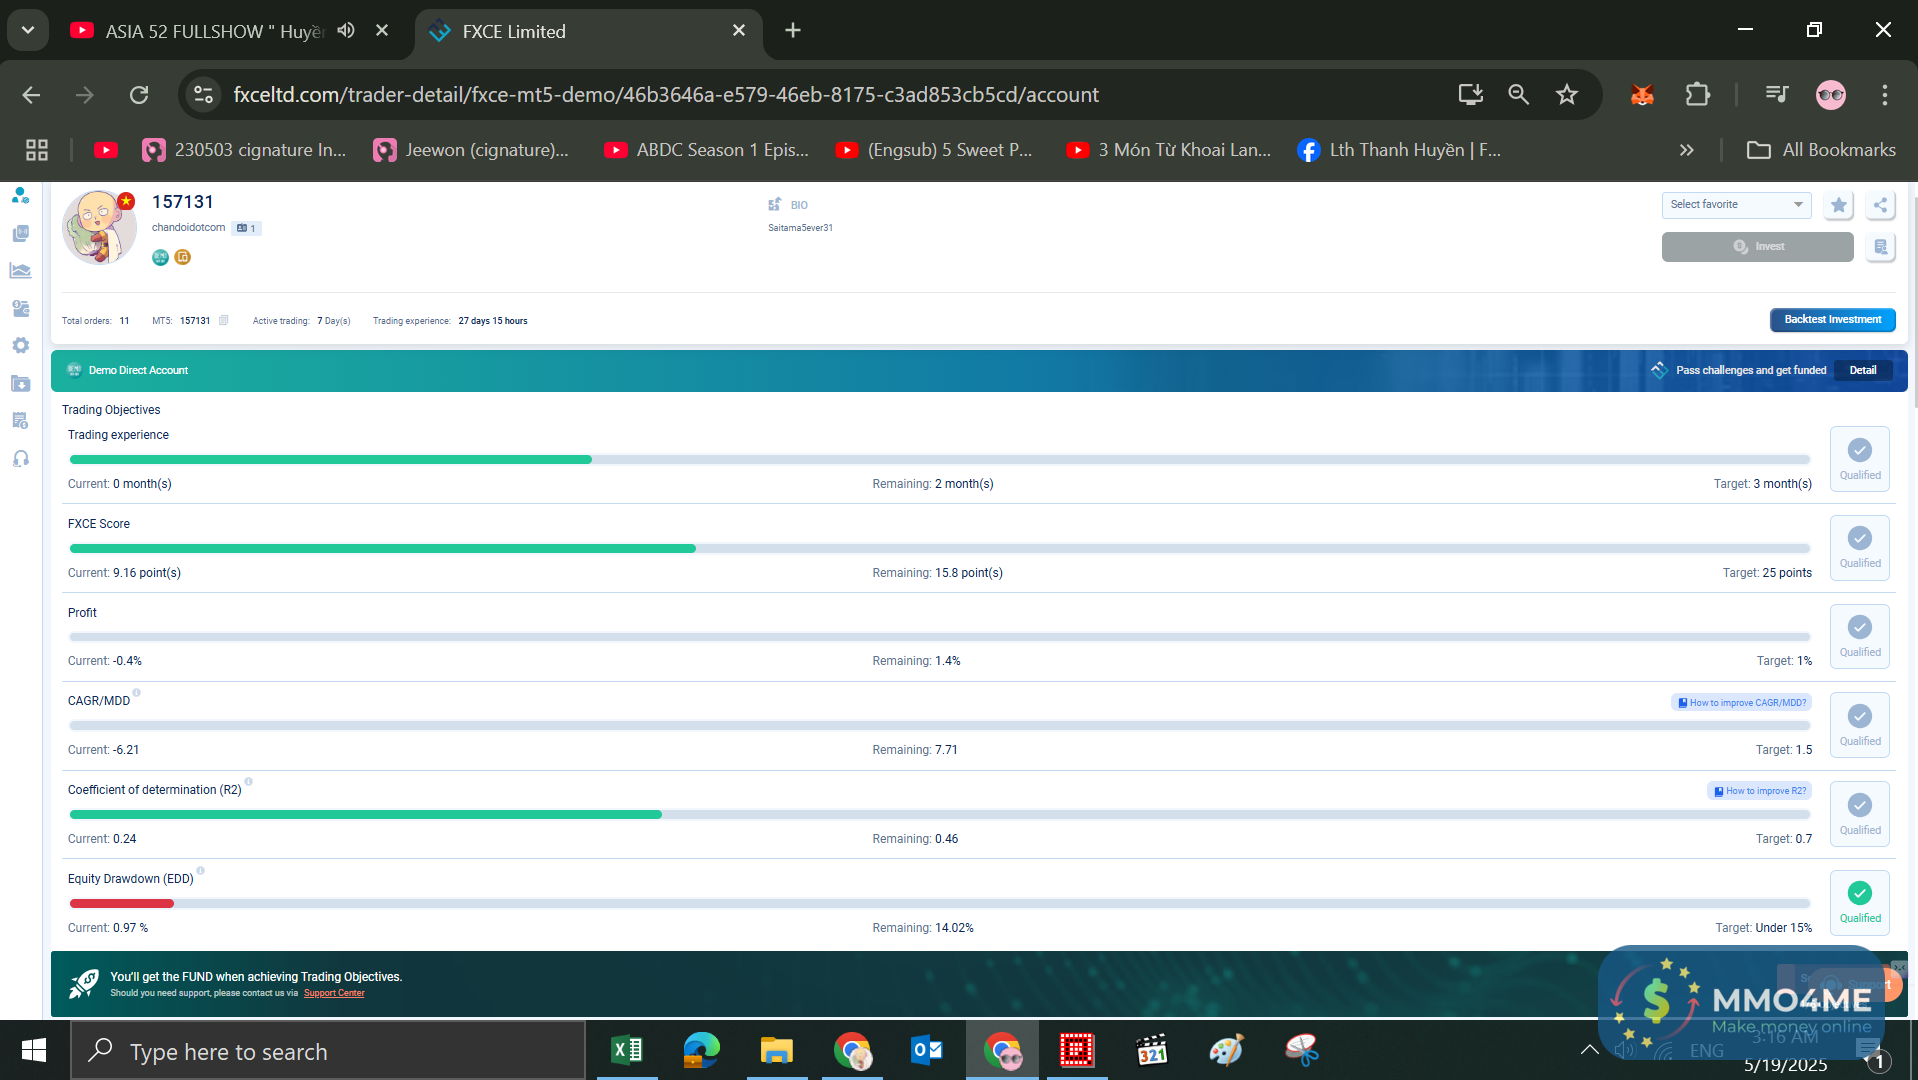The image size is (1918, 1080).
Task: Open the Detail button for funded challenges
Action: [x=1862, y=371]
